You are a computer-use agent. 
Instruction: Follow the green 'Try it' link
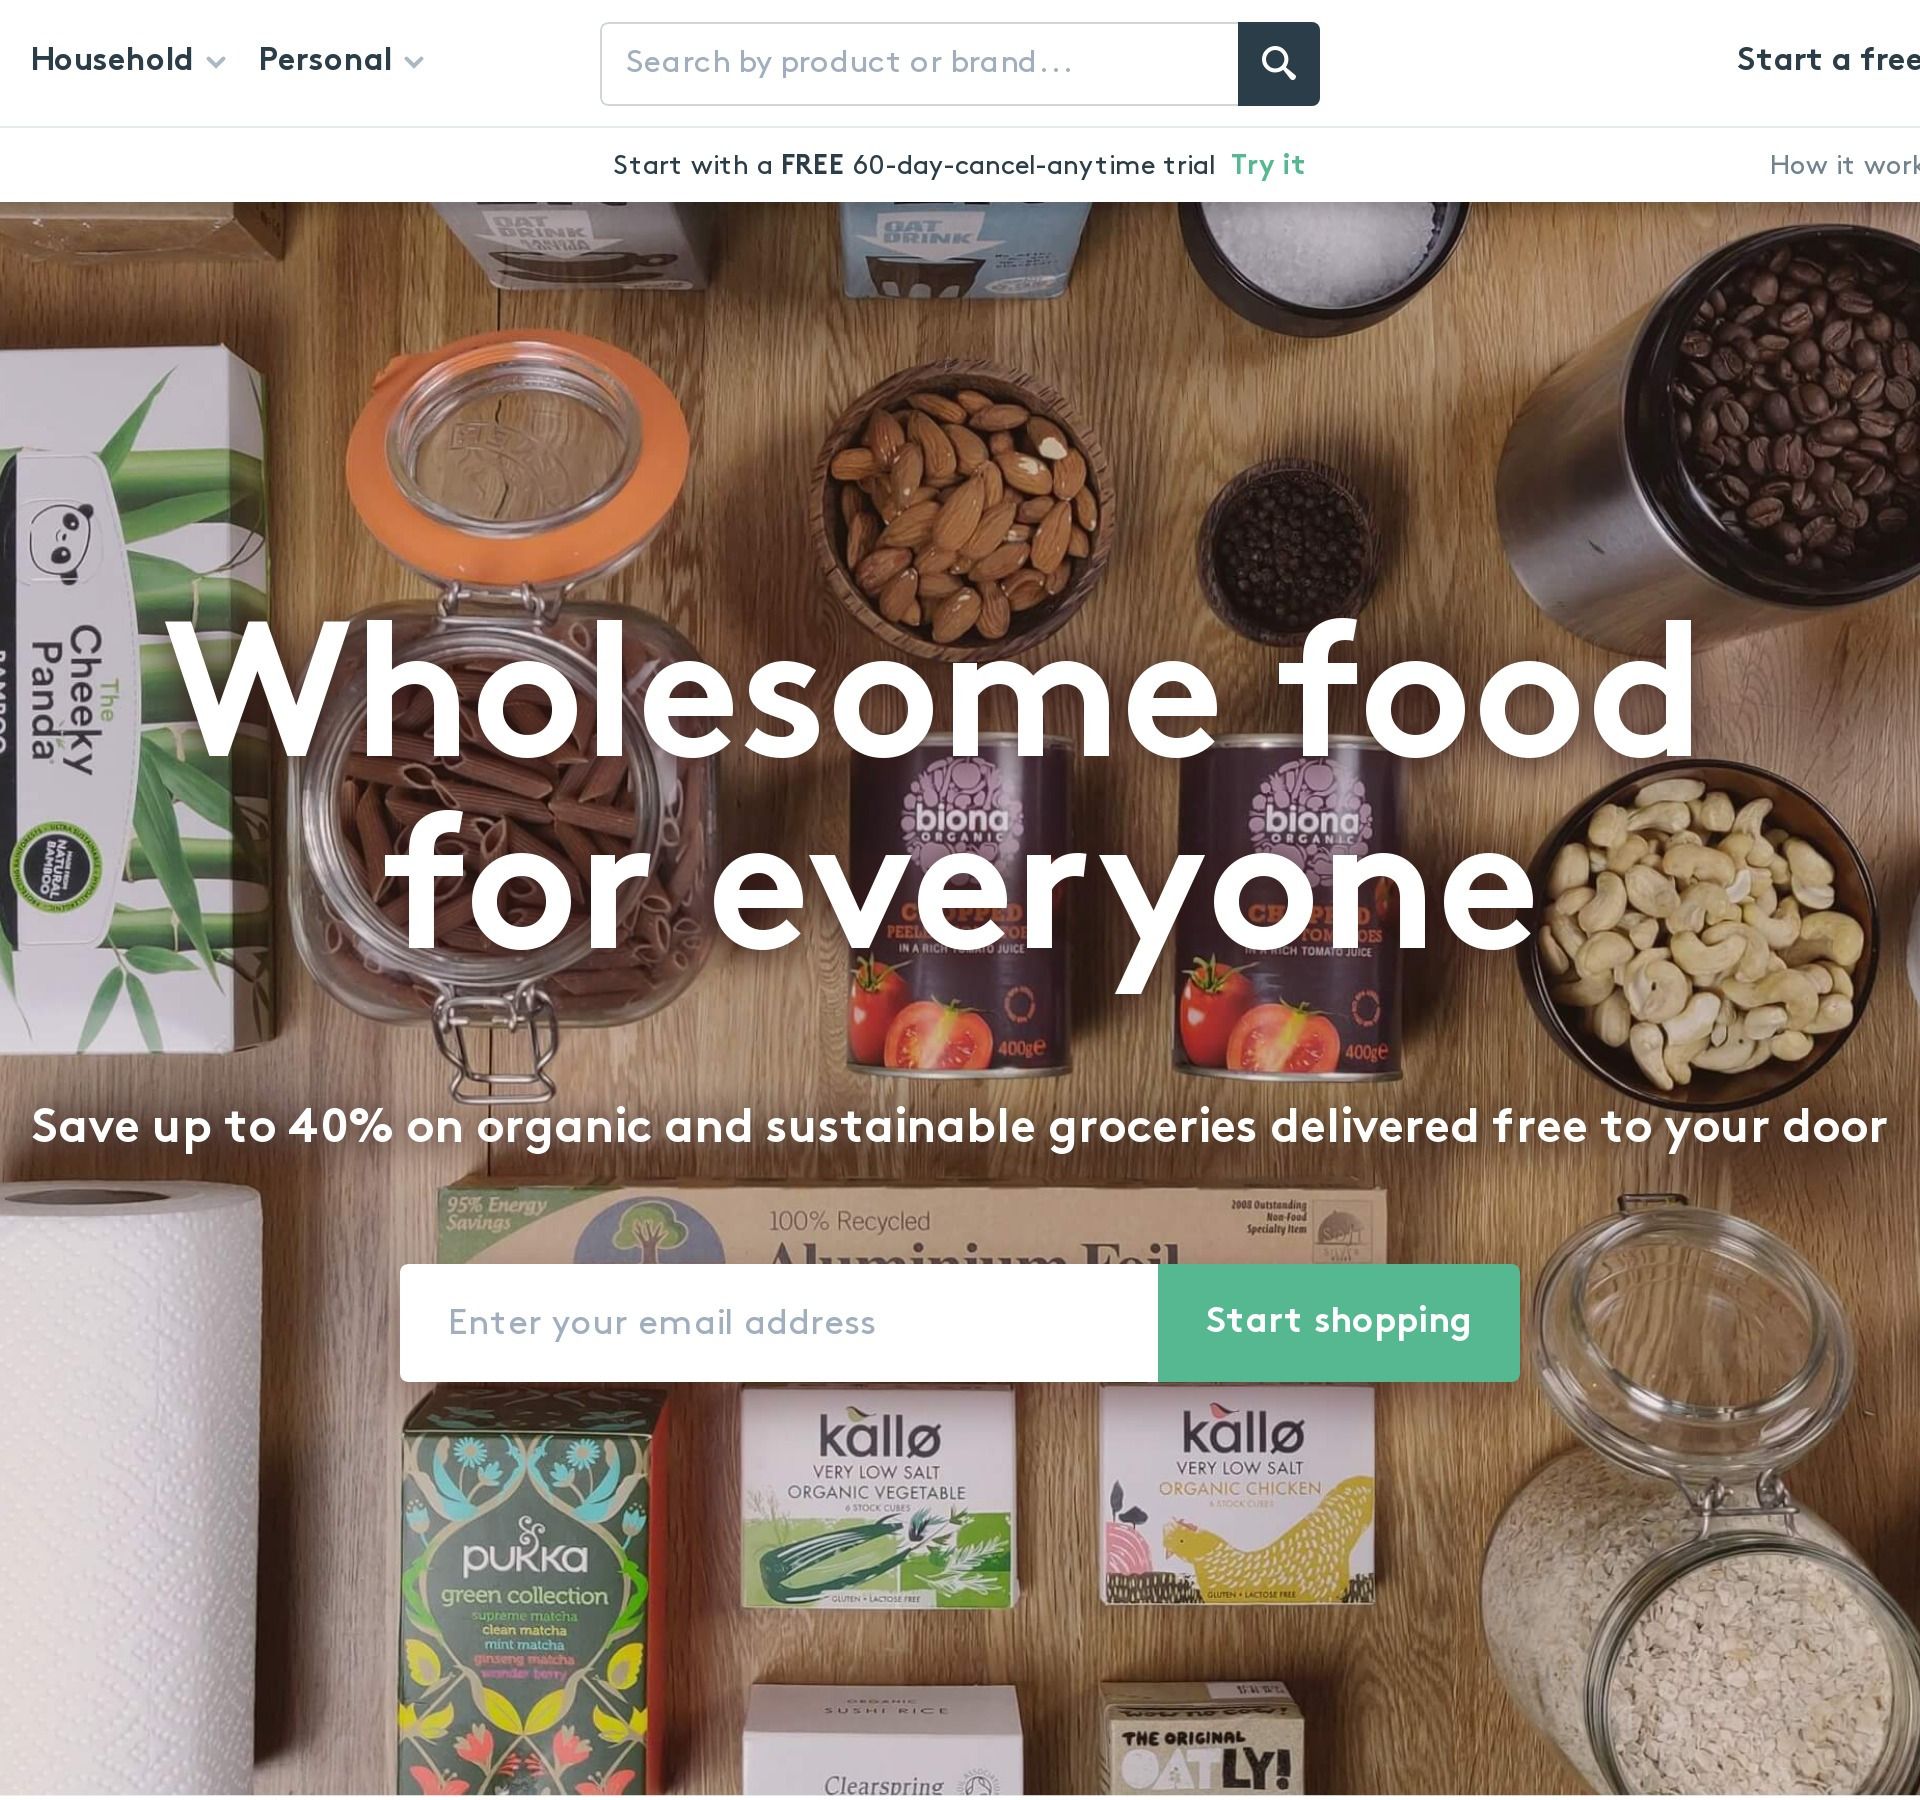tap(1267, 165)
